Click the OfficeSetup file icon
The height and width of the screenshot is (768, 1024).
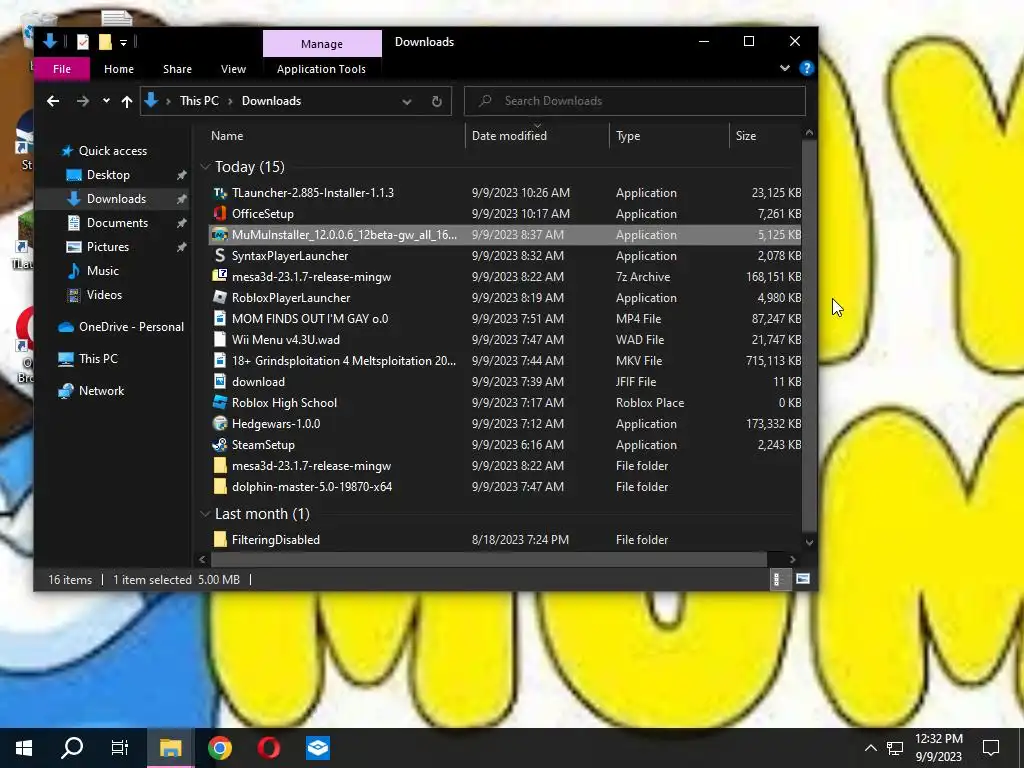click(220, 214)
